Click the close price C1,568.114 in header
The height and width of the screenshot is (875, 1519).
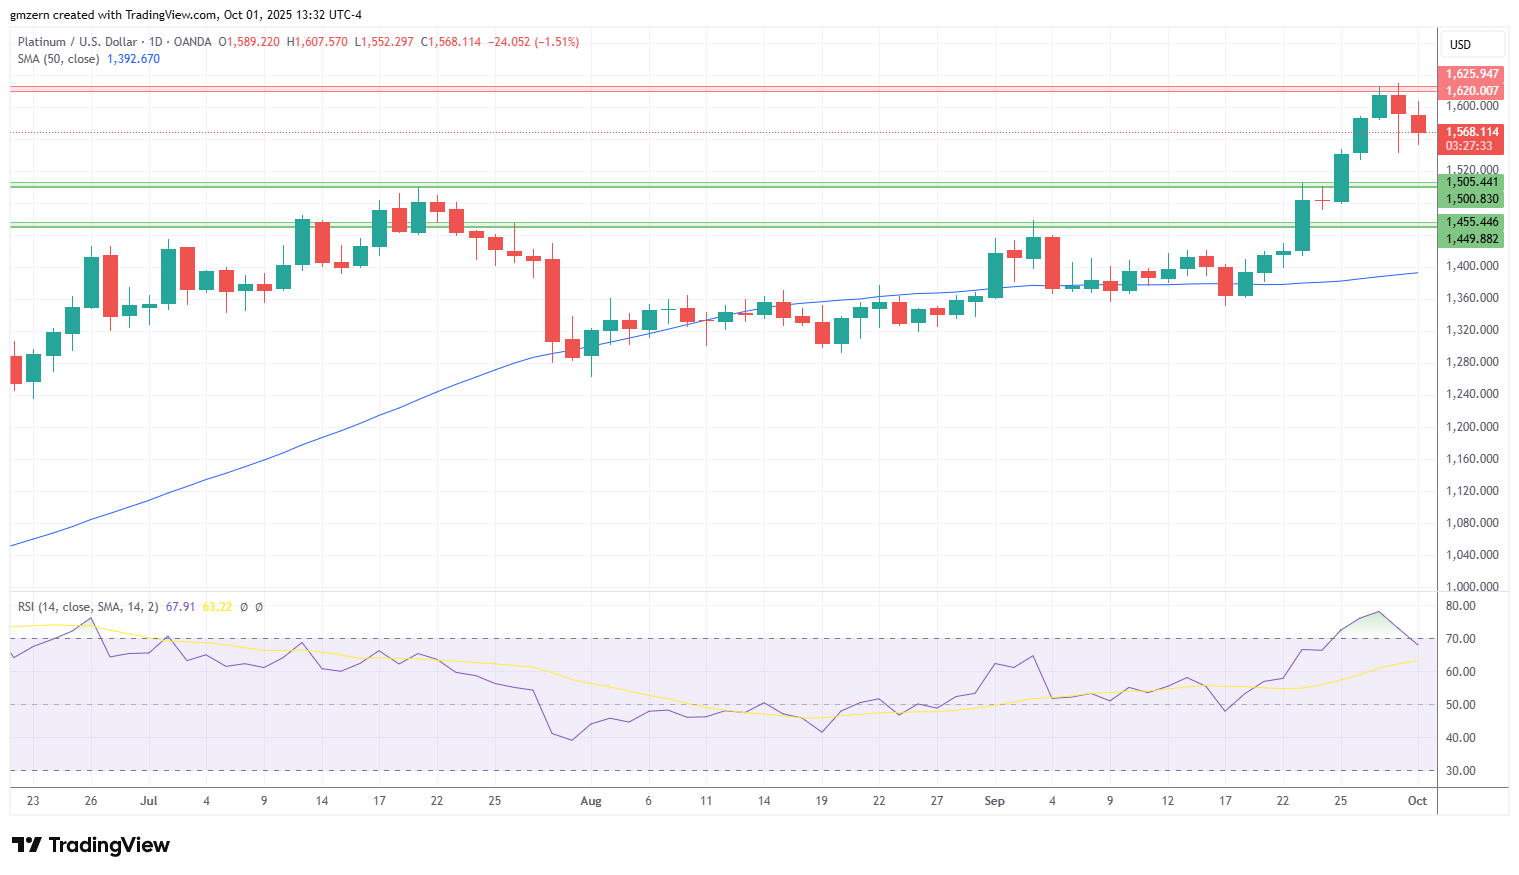(x=450, y=42)
